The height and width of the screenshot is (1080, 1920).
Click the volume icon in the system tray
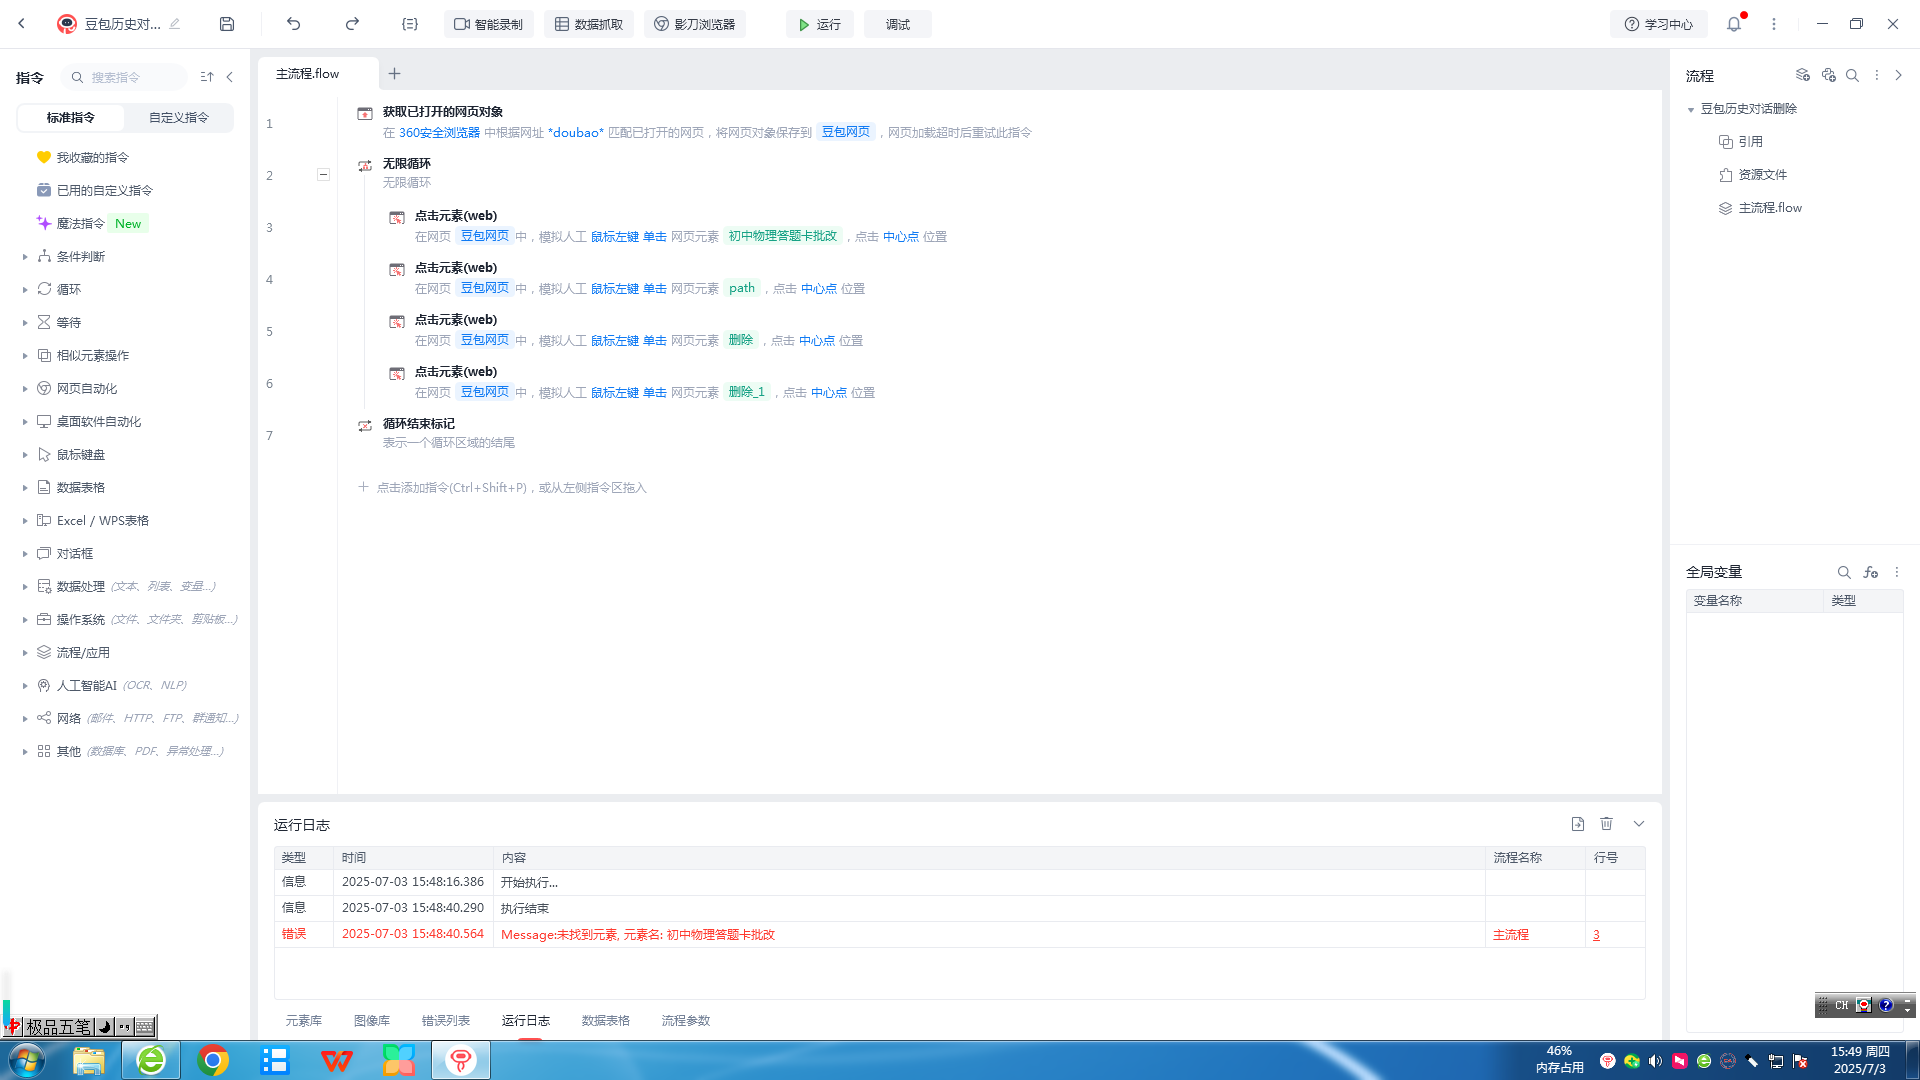pyautogui.click(x=1656, y=1061)
